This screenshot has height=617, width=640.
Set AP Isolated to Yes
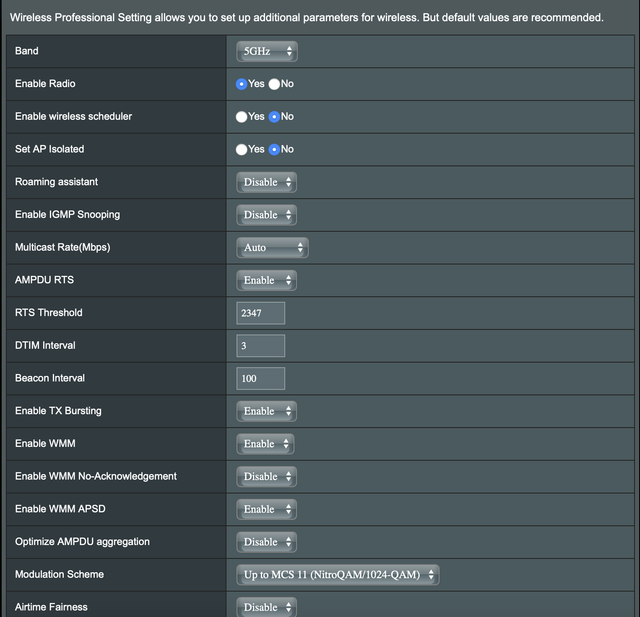pos(241,149)
